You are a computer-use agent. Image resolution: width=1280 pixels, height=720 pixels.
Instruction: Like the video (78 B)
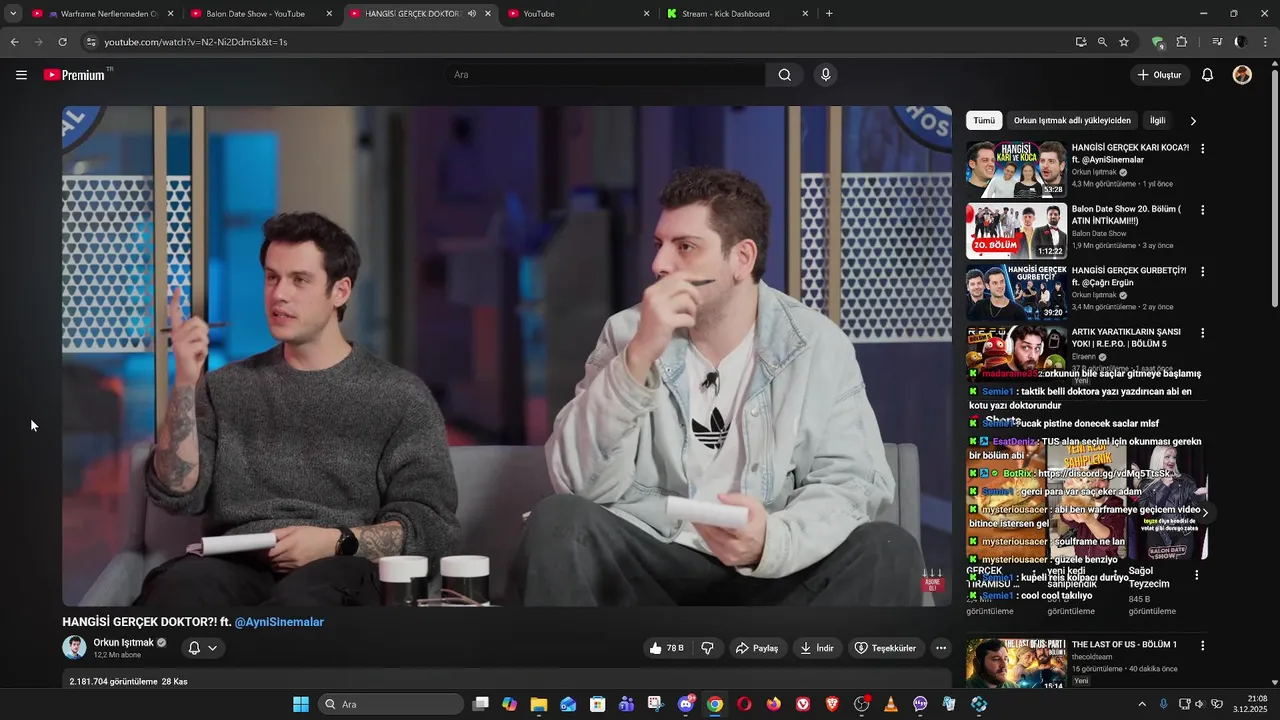click(666, 648)
